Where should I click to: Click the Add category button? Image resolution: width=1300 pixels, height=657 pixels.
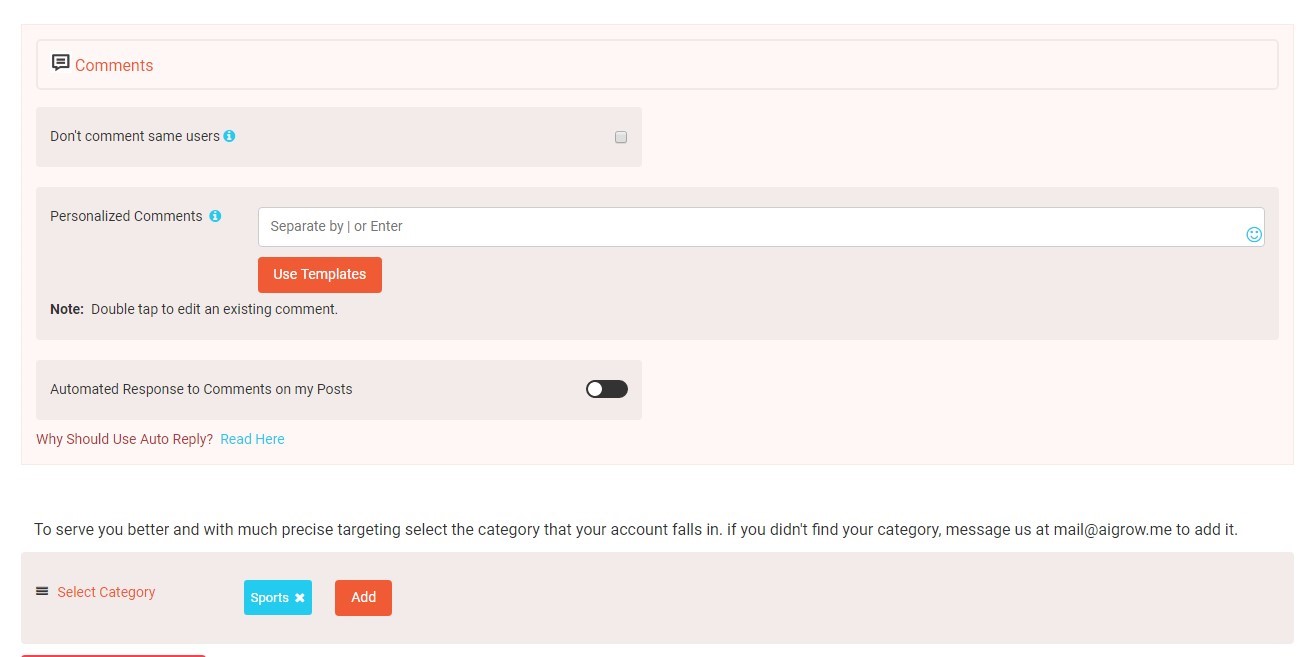pos(363,598)
